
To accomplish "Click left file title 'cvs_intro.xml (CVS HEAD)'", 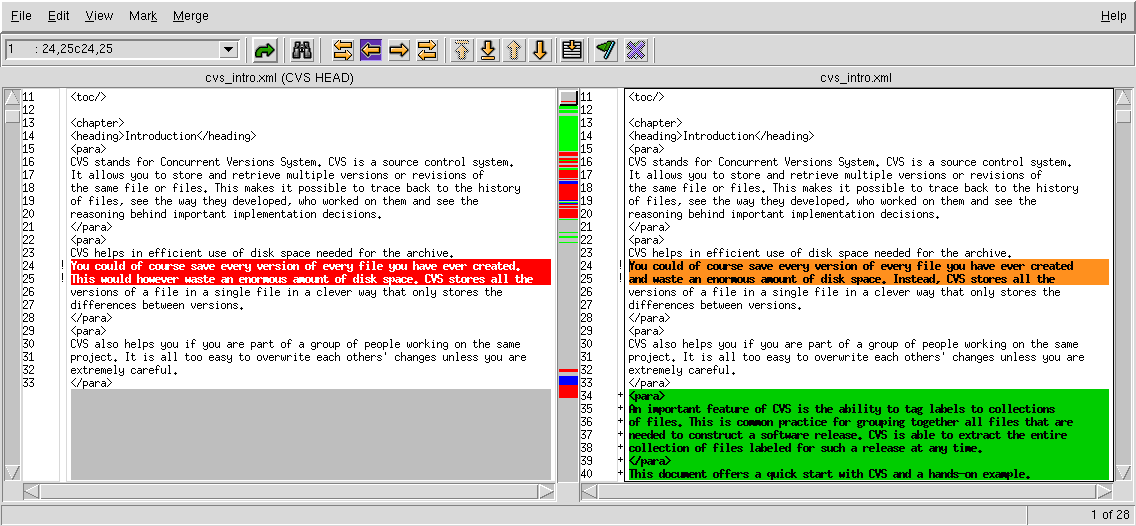I will [279, 78].
